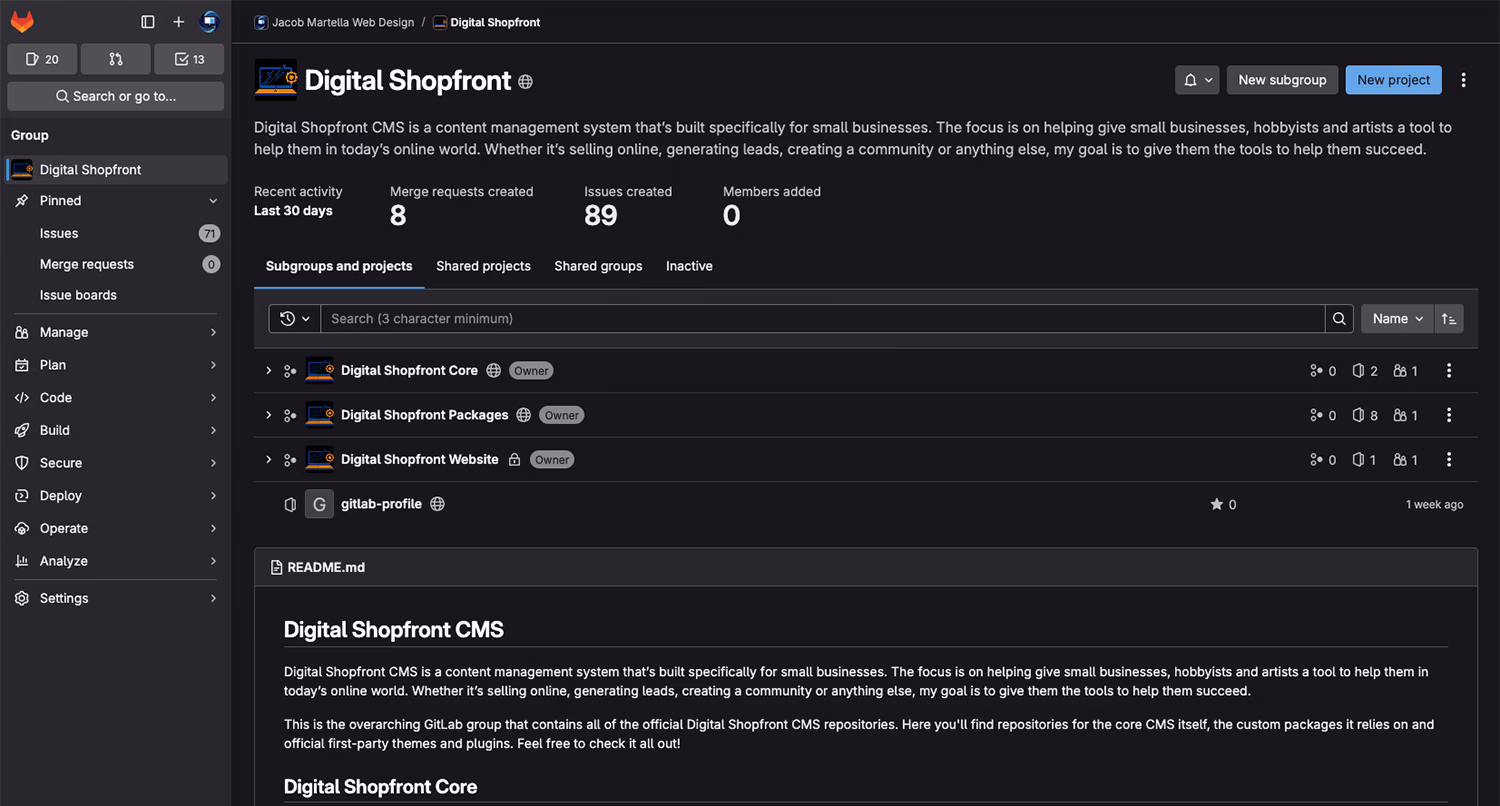1500x806 pixels.
Task: Expand the Digital Shopfront Core subgroup
Action: (268, 371)
